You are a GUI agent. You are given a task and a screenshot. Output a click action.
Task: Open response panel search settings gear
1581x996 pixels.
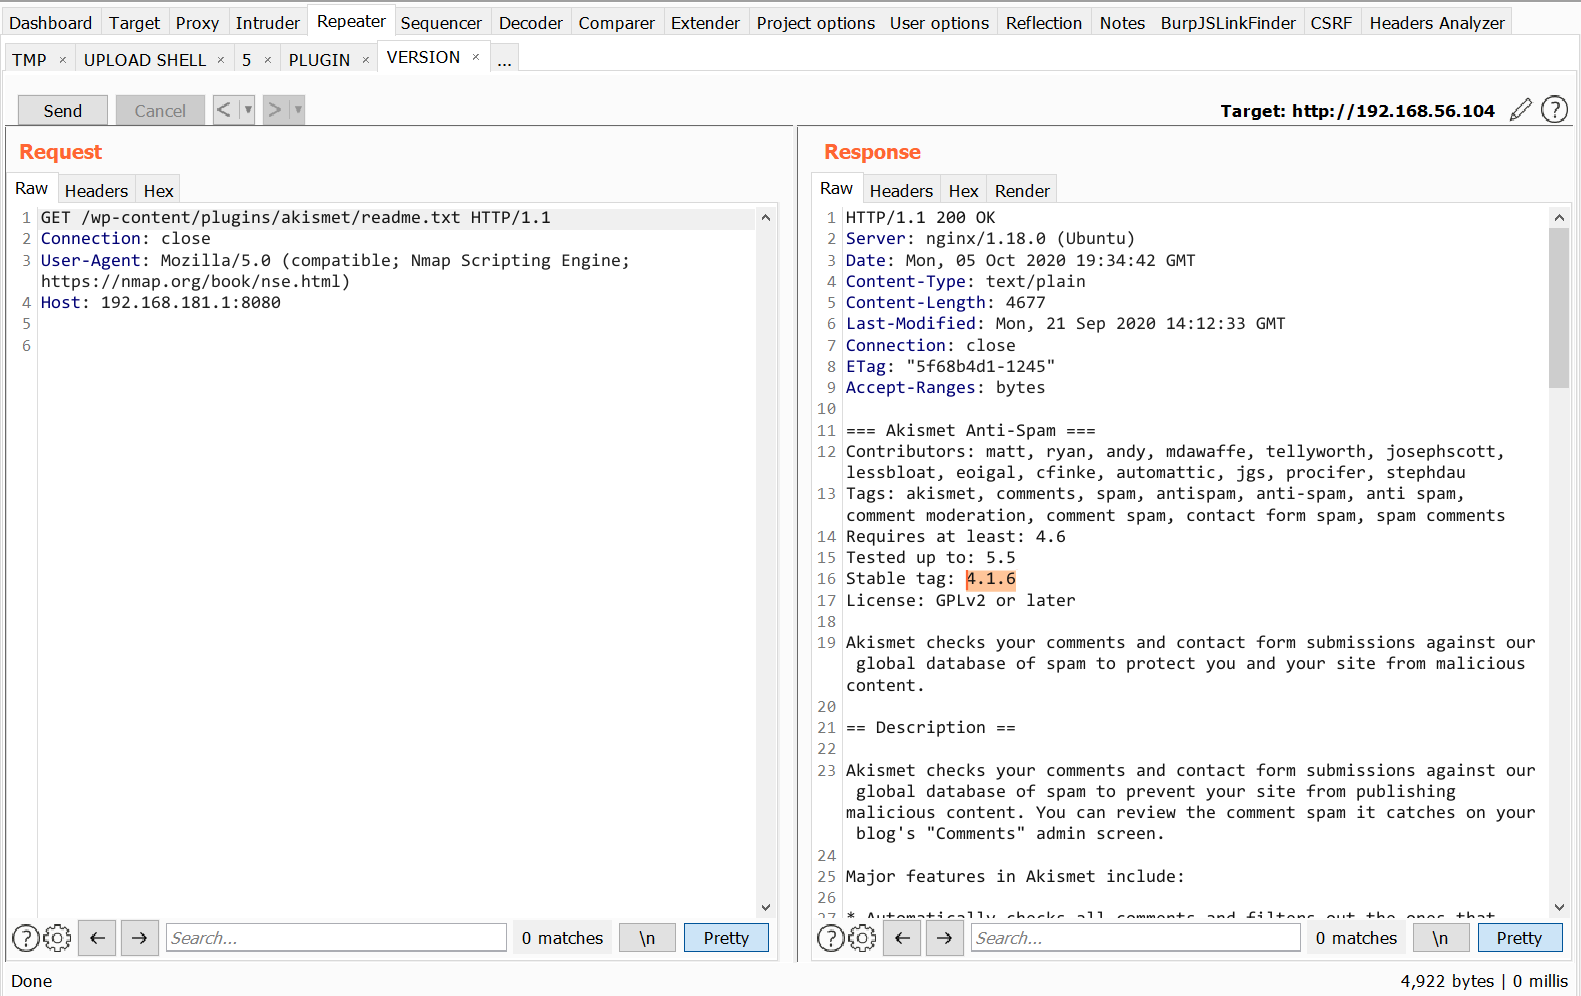862,938
